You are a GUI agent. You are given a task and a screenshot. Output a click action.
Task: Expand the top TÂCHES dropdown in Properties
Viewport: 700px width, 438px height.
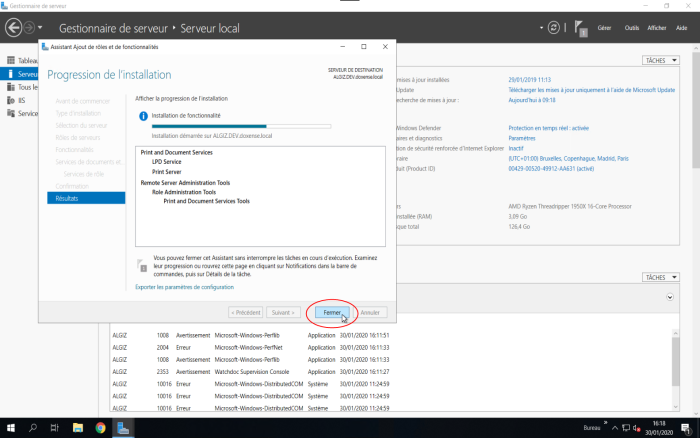point(660,61)
